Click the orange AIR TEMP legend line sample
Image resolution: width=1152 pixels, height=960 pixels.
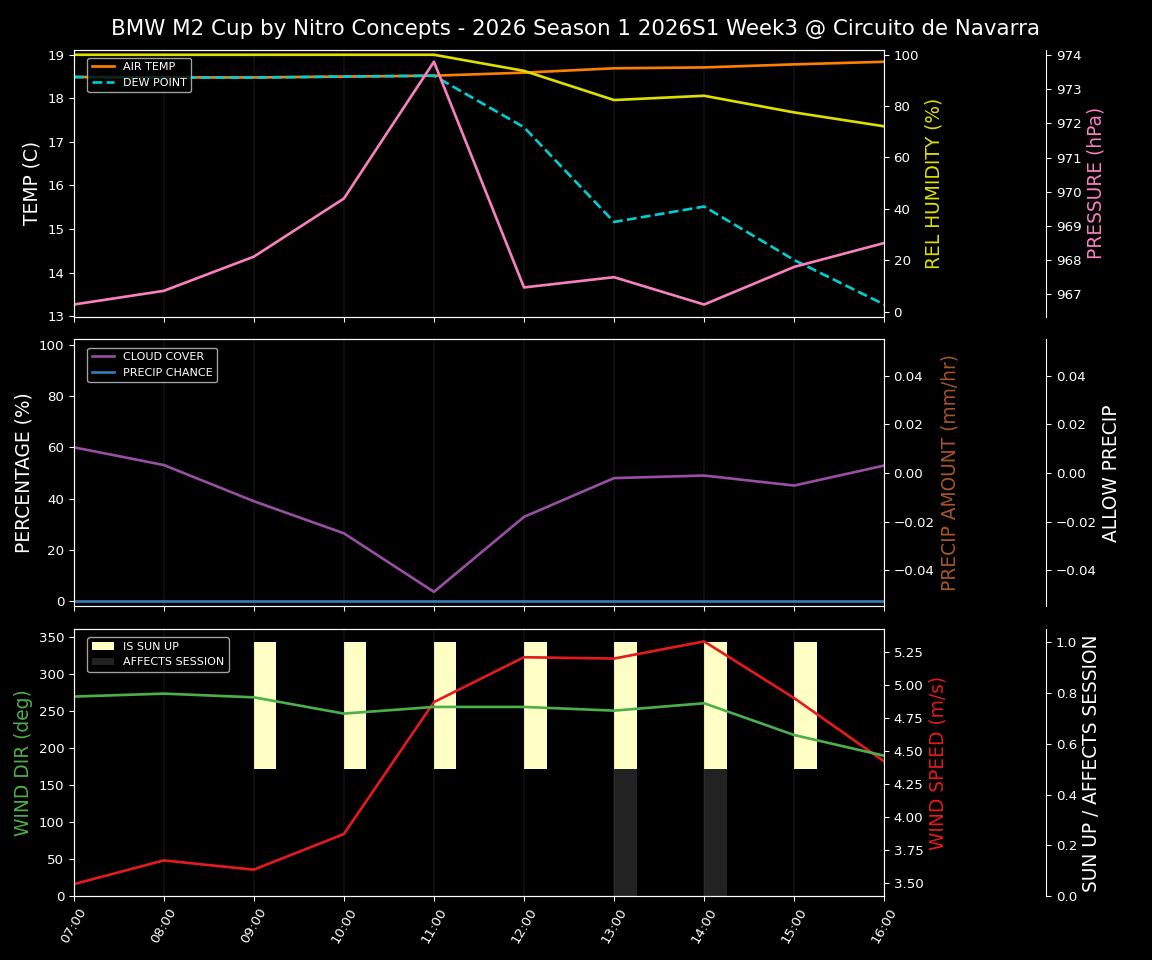(103, 66)
